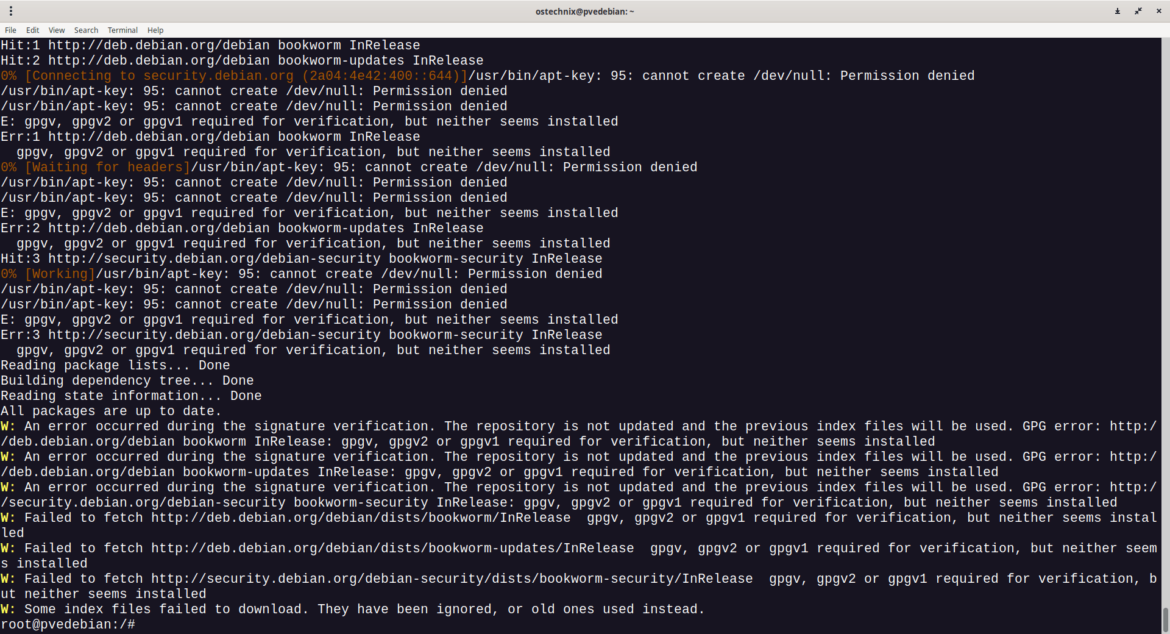This screenshot has width=1170, height=634.
Task: Click the ostechnix@pvedebian title bar text
Action: point(585,11)
